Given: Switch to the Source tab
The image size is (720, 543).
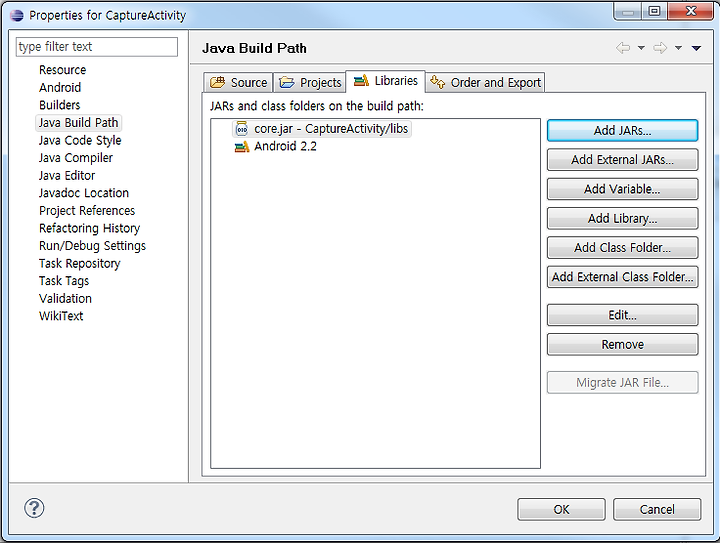Looking at the screenshot, I should coord(238,83).
